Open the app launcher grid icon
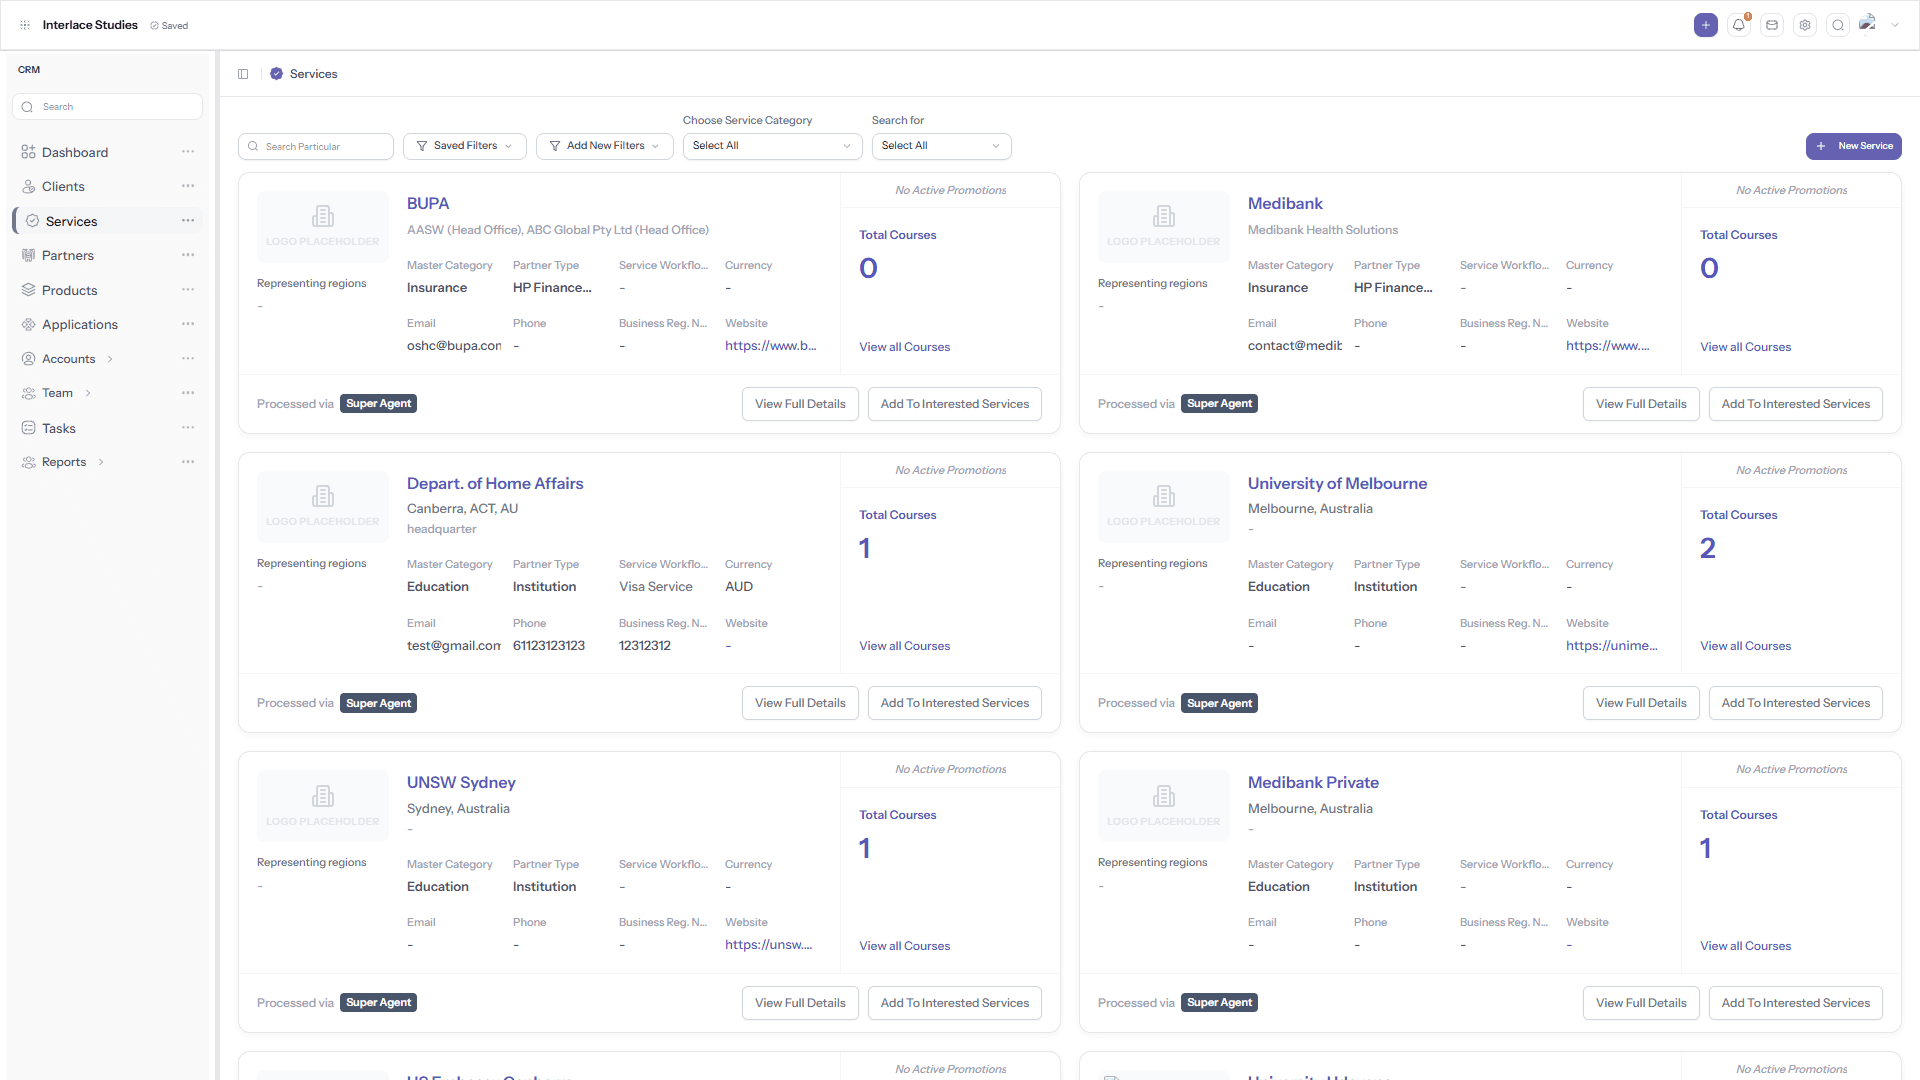Viewport: 1920px width, 1080px height. 25,25
